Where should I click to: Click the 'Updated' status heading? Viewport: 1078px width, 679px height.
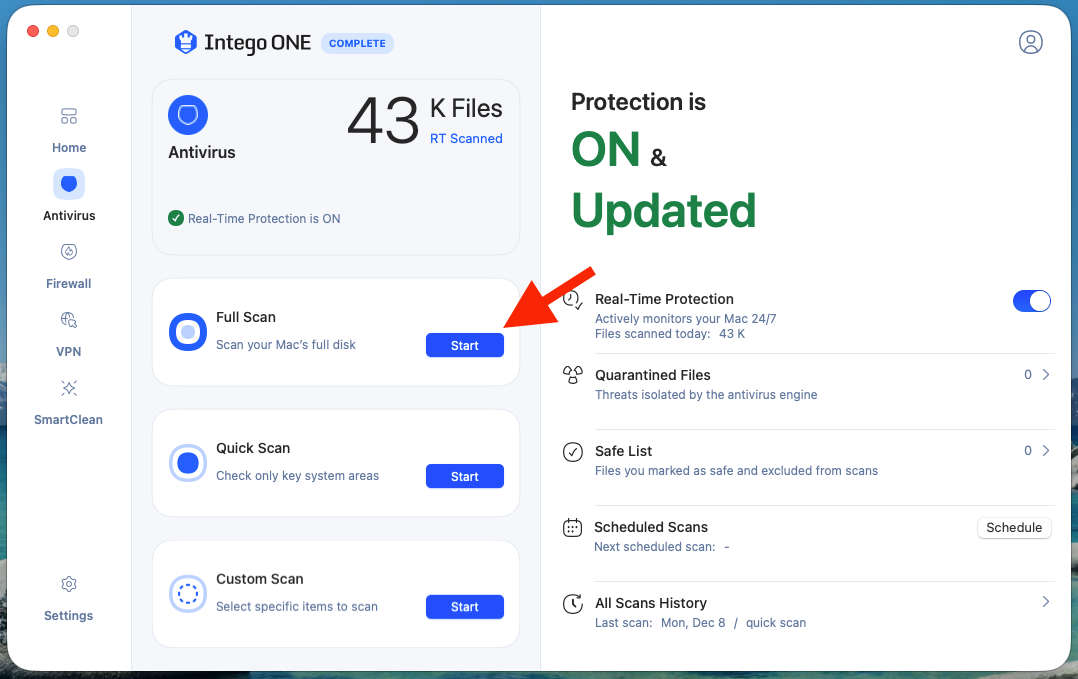click(x=663, y=210)
